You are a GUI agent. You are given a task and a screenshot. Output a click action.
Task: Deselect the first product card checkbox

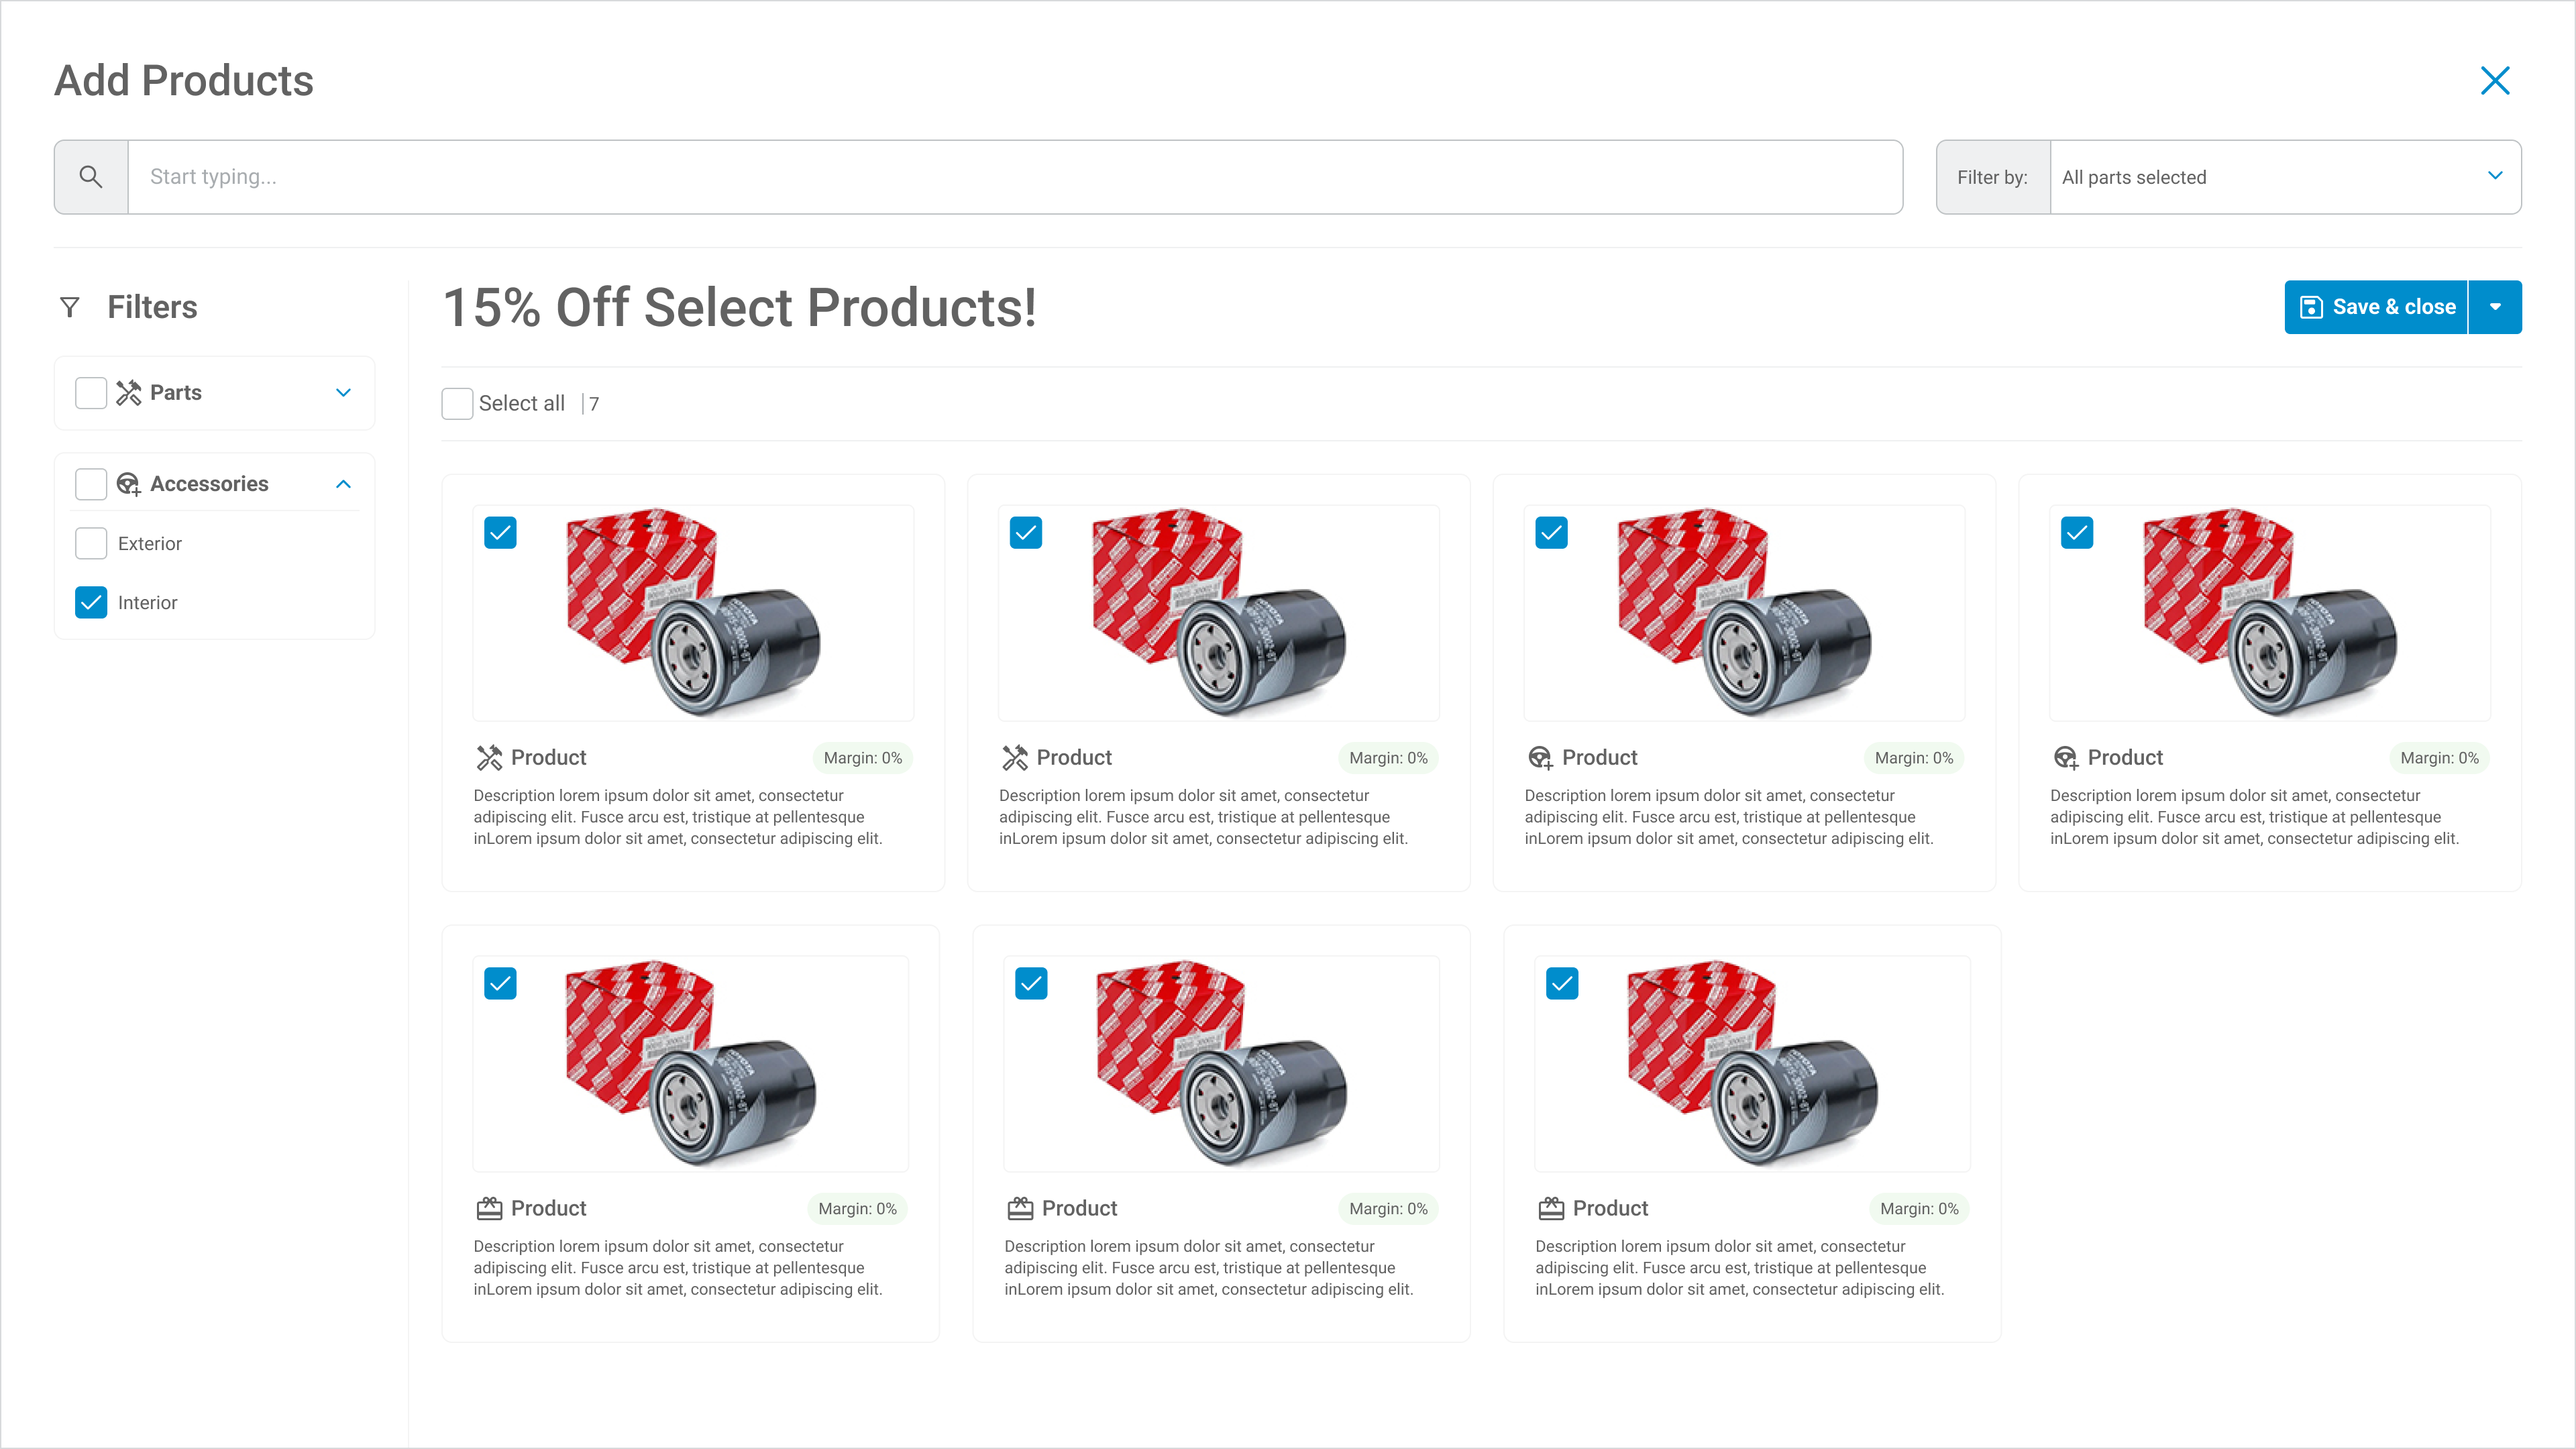[500, 532]
